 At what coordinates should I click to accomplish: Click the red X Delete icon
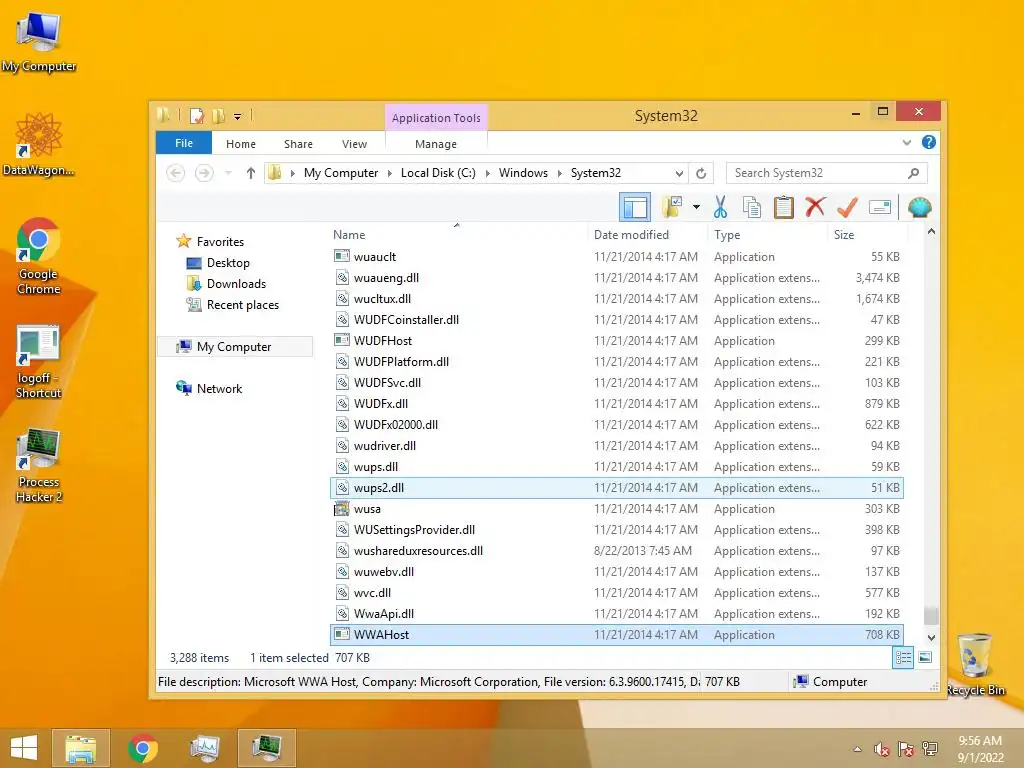click(814, 207)
